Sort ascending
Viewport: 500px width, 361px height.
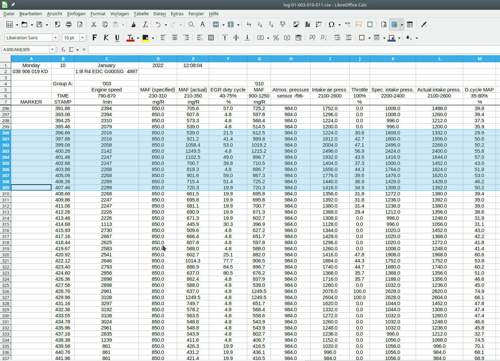pos(260,24)
